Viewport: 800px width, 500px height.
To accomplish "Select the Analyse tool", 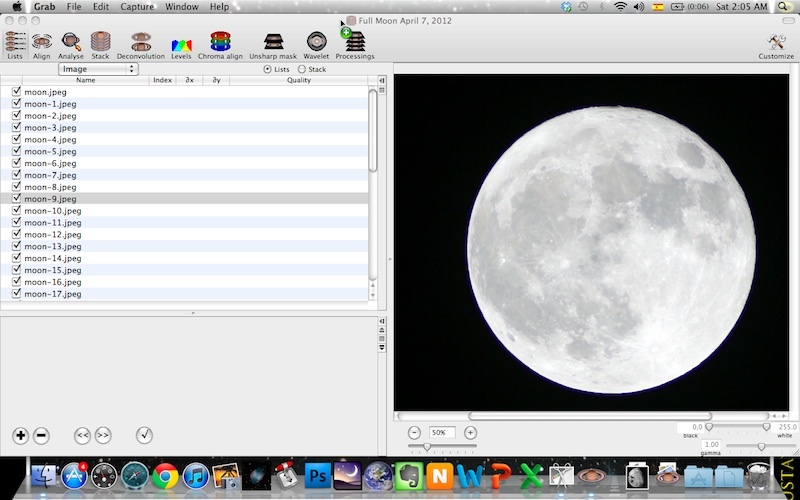I will [71, 42].
